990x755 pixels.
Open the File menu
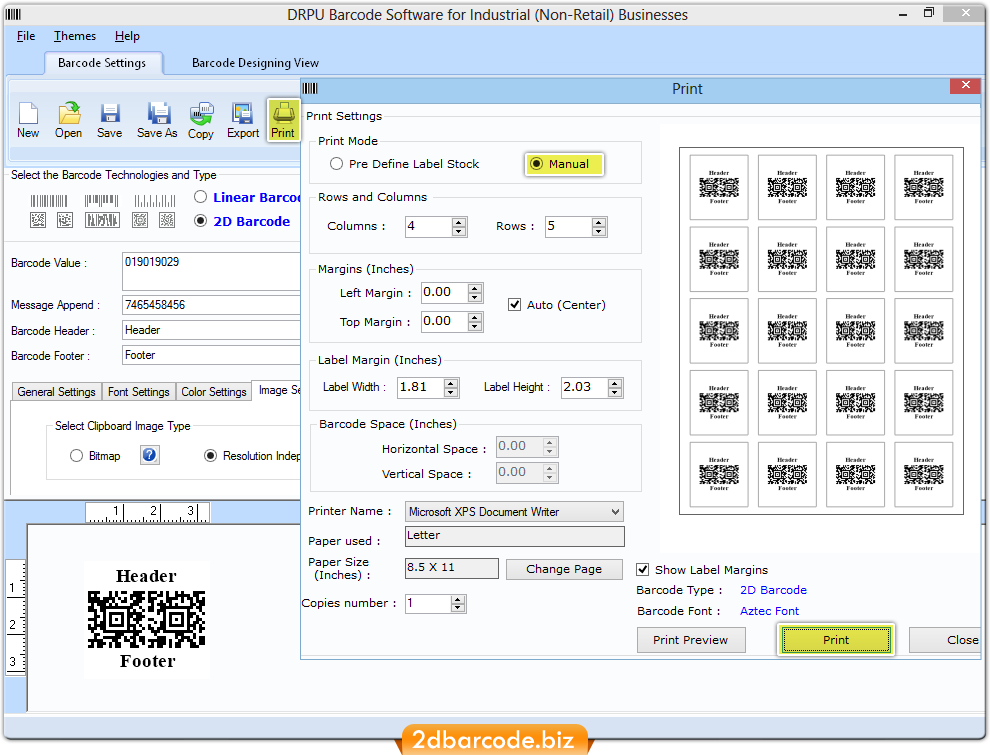click(x=26, y=36)
